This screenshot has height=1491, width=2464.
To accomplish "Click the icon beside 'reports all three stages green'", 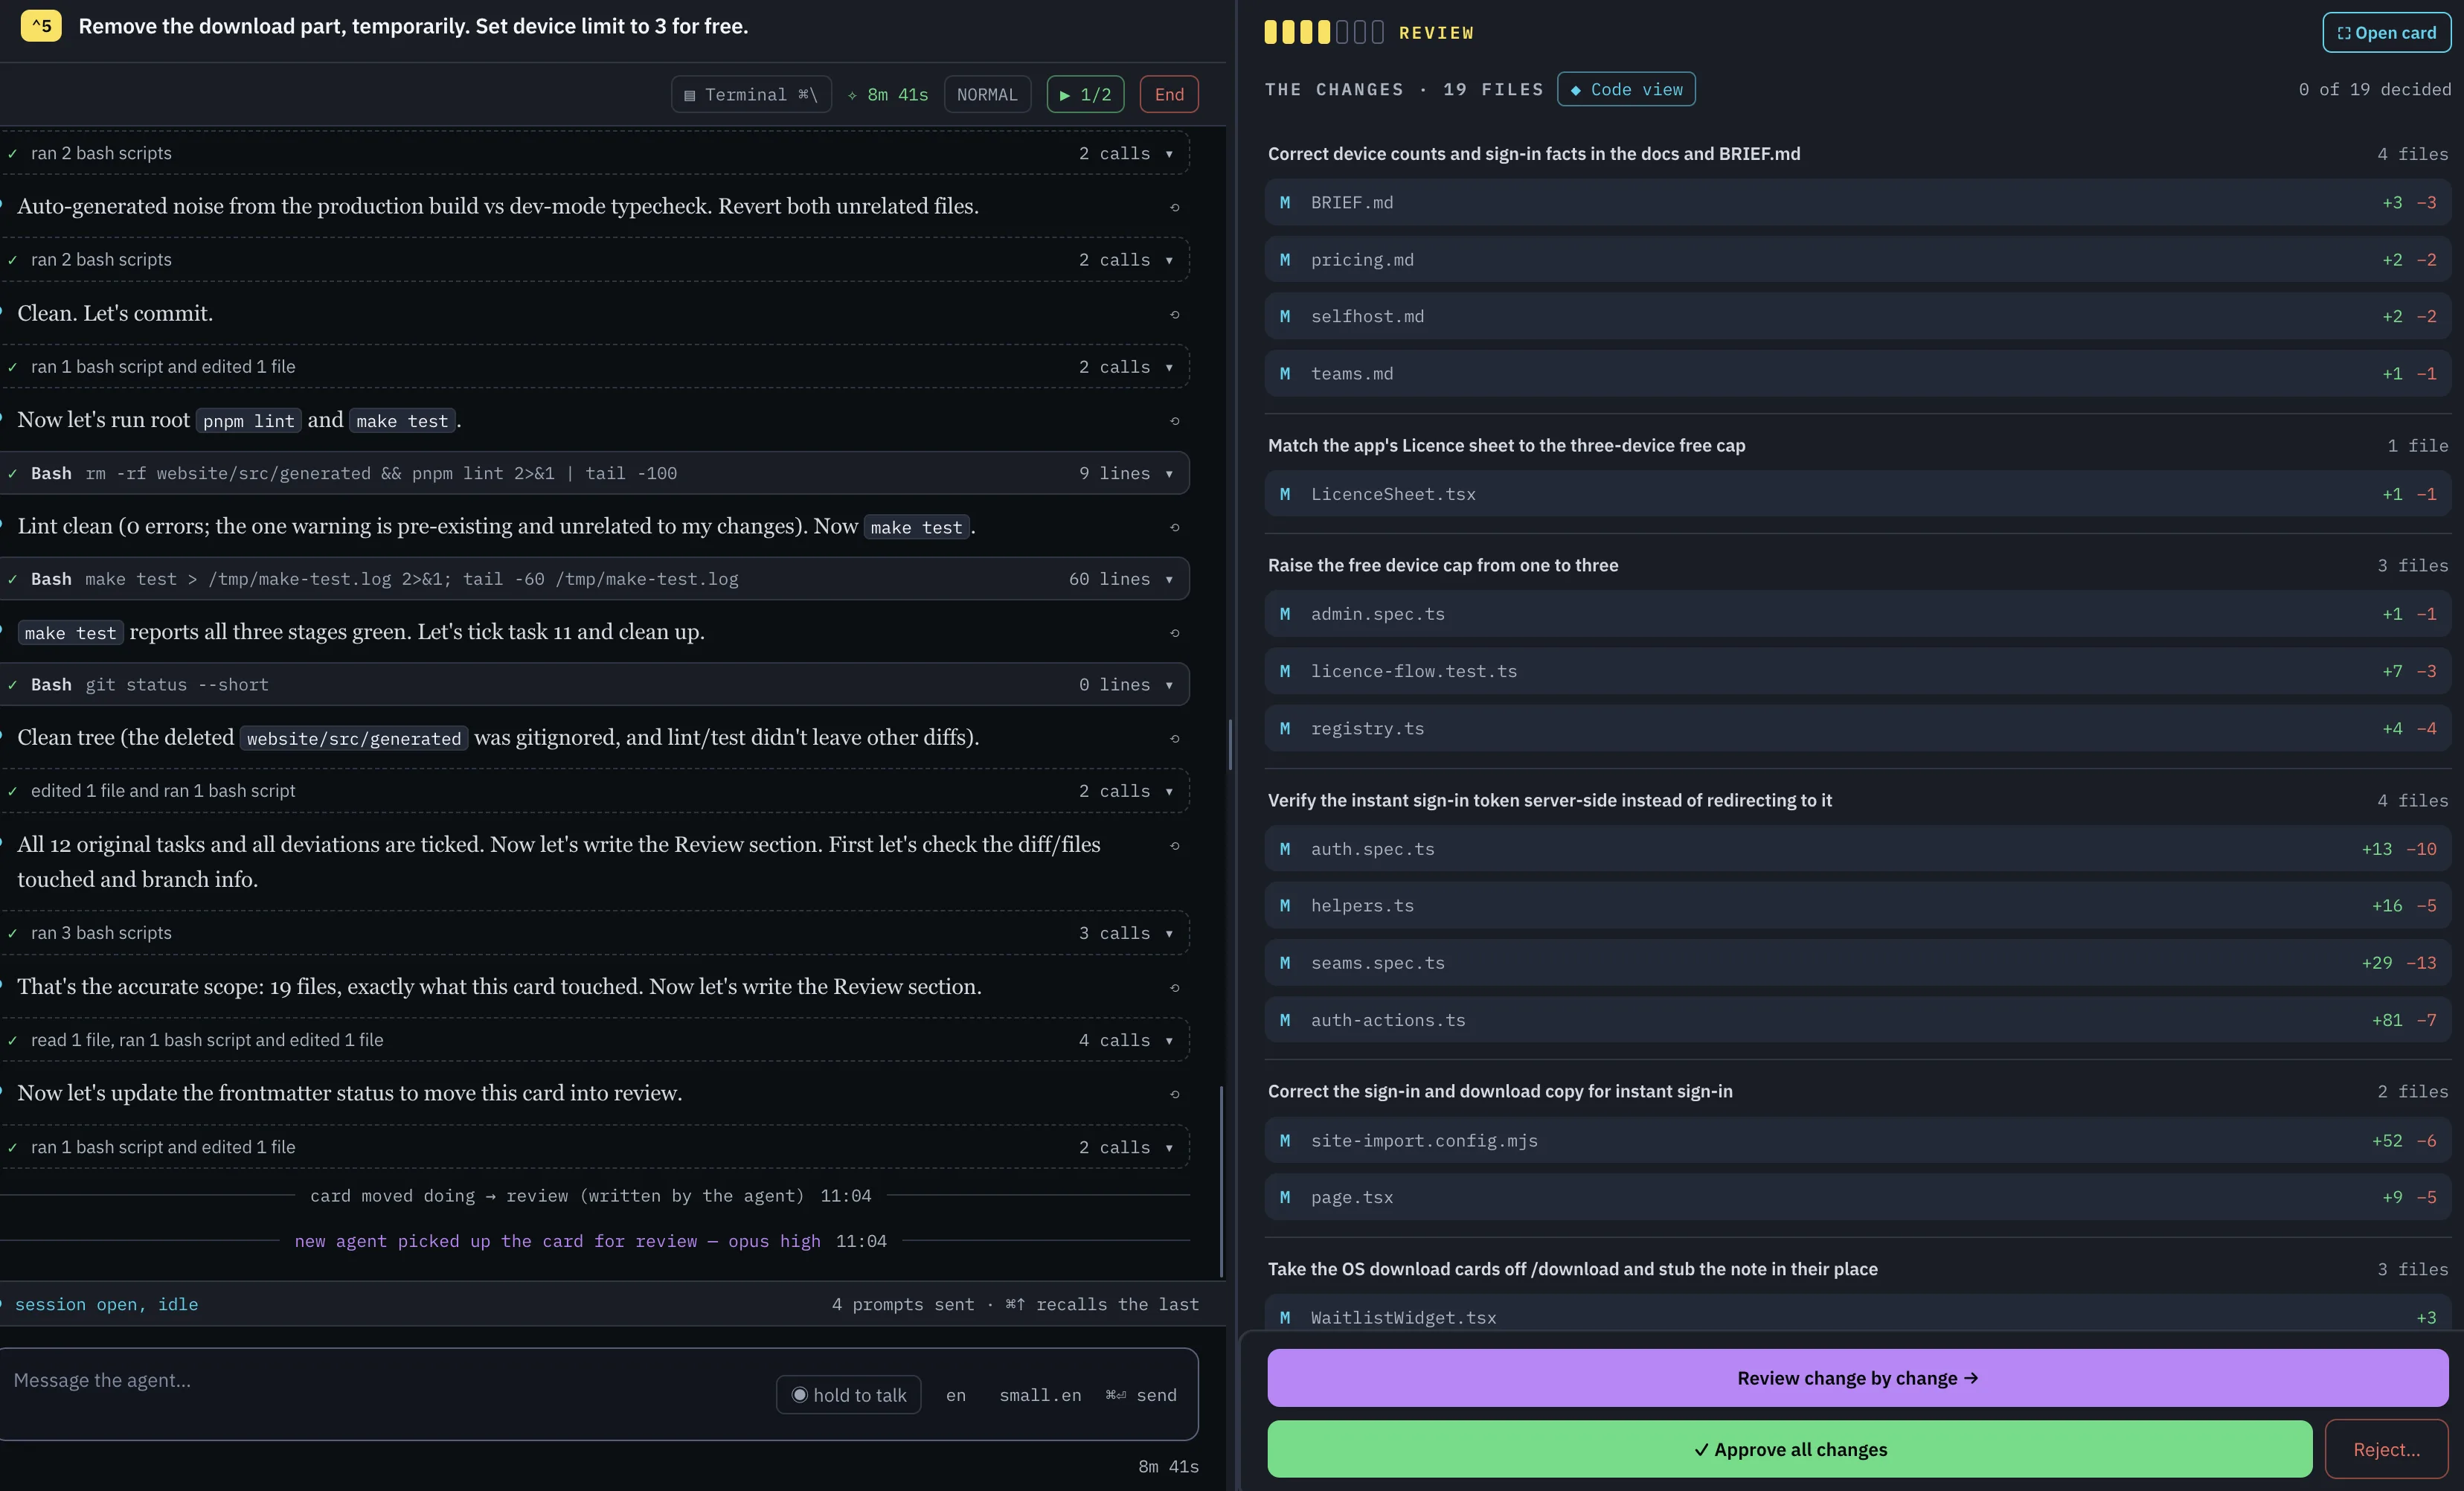I will pyautogui.click(x=1175, y=633).
